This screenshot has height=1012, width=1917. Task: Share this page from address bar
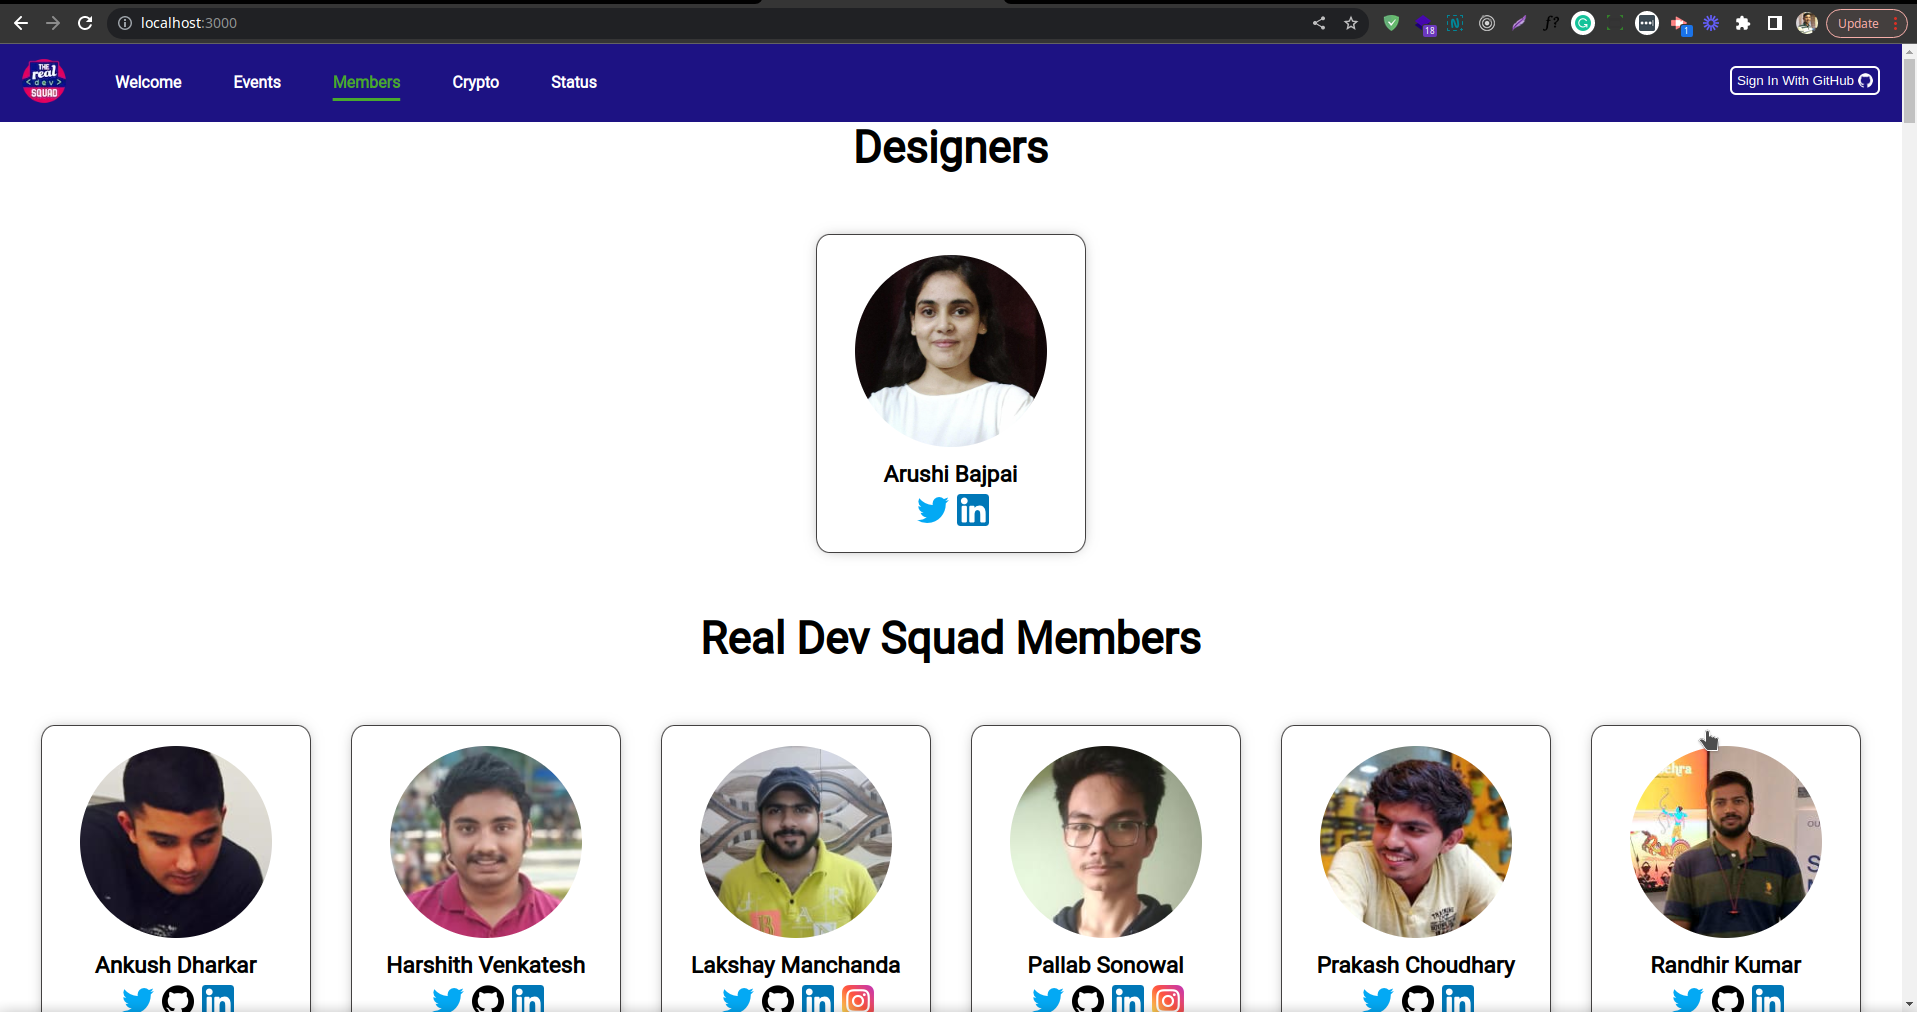click(x=1319, y=23)
